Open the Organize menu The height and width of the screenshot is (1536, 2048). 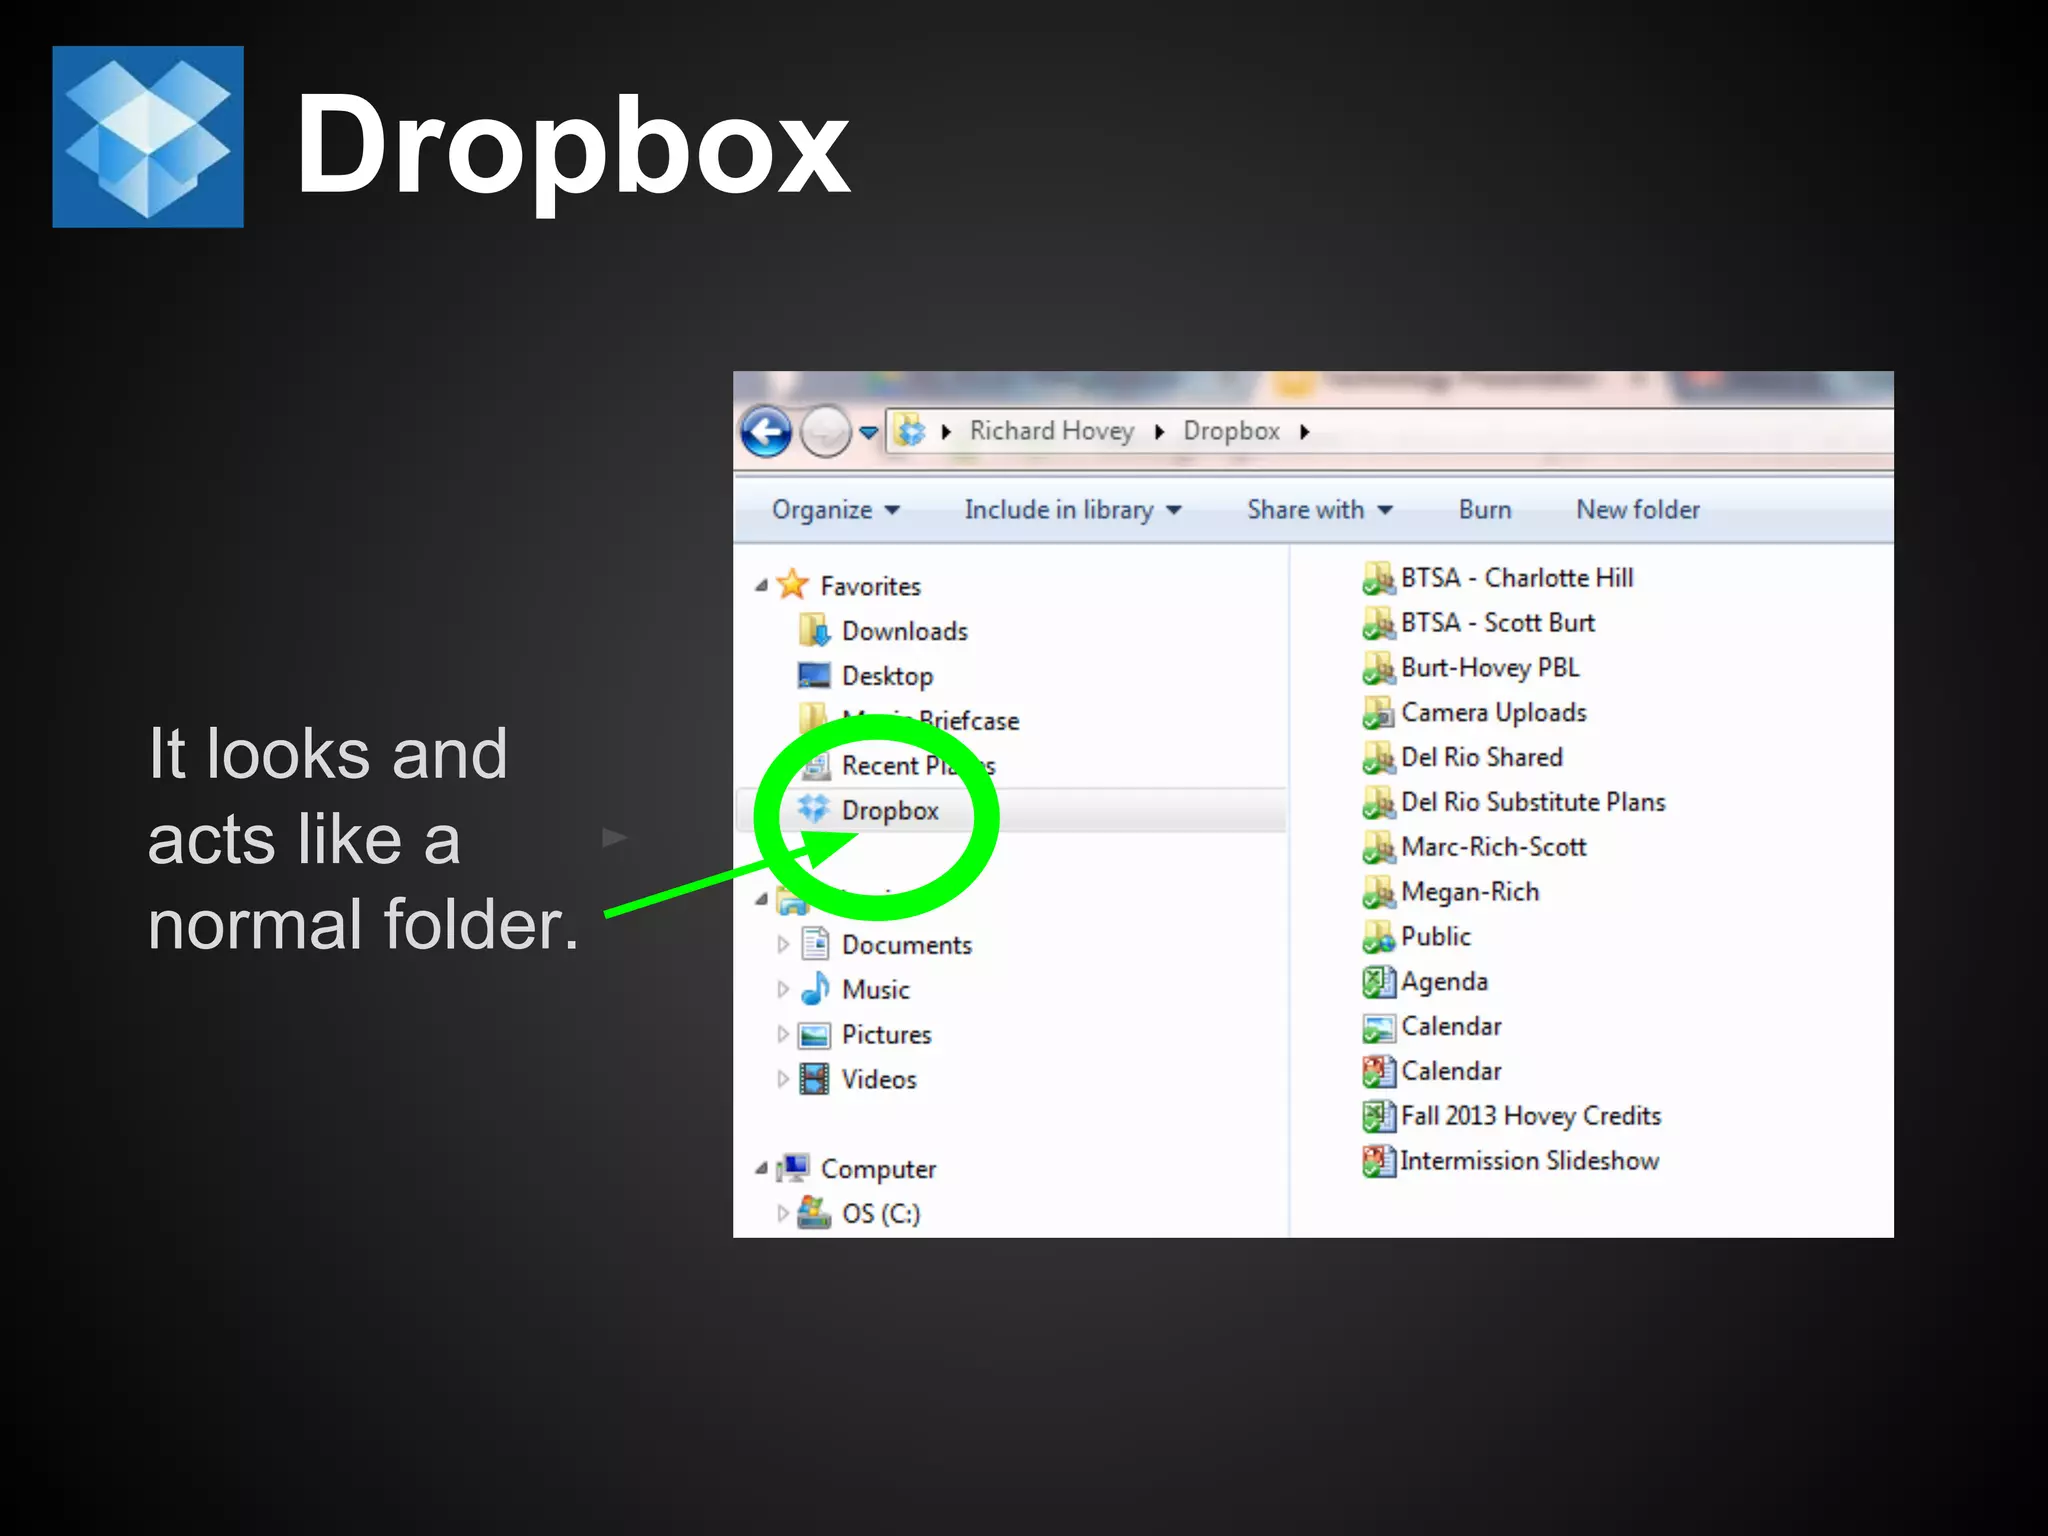tap(835, 510)
